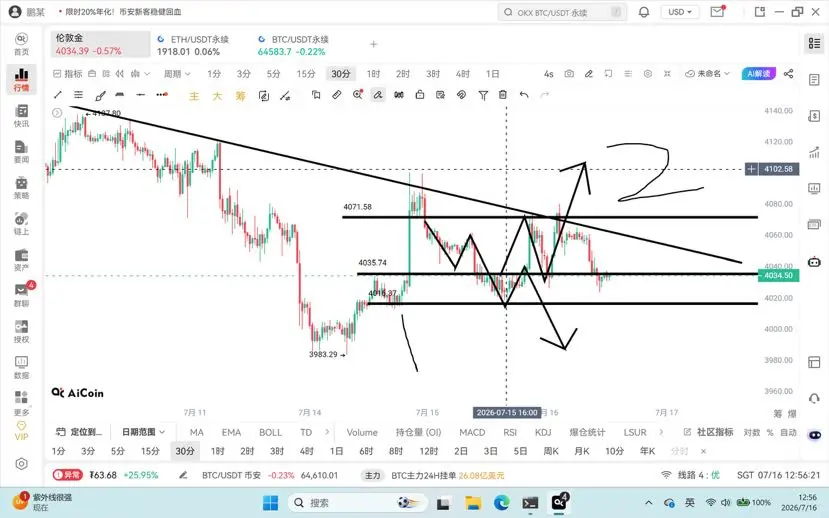The height and width of the screenshot is (518, 829).
Task: Open 数据 data sidebar icon
Action: coord(21,367)
